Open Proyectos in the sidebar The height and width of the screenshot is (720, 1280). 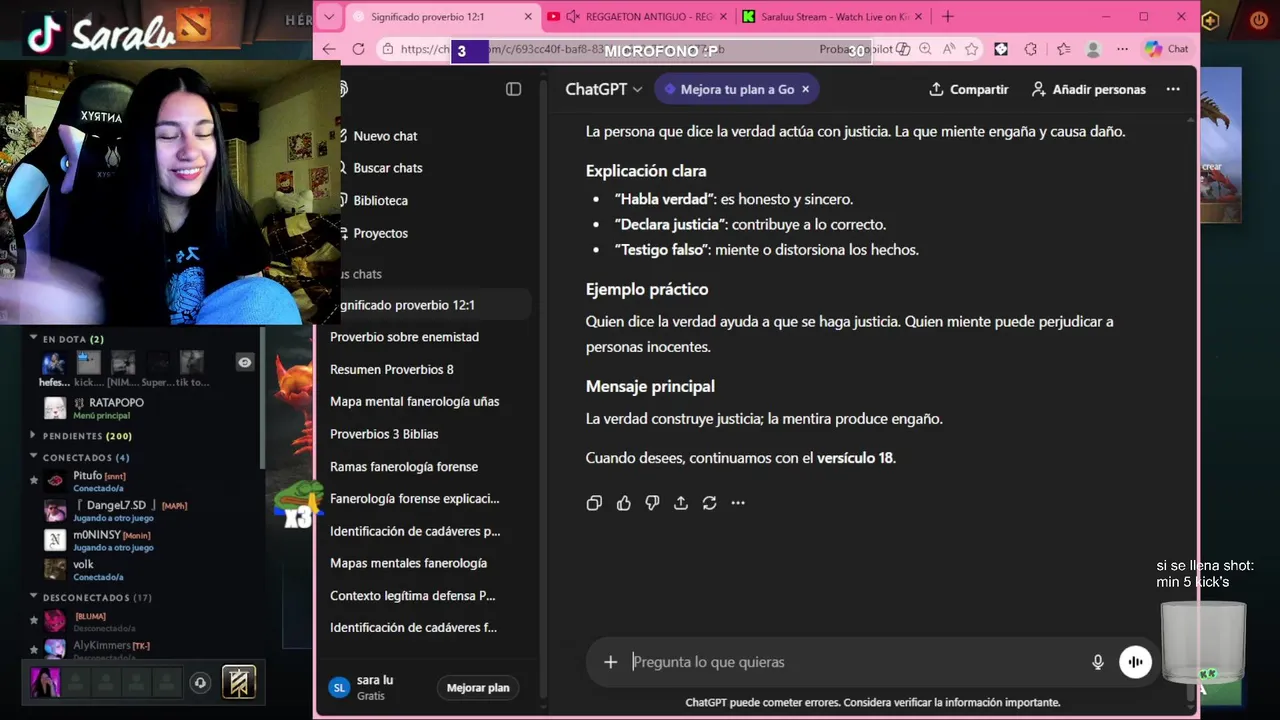(380, 233)
